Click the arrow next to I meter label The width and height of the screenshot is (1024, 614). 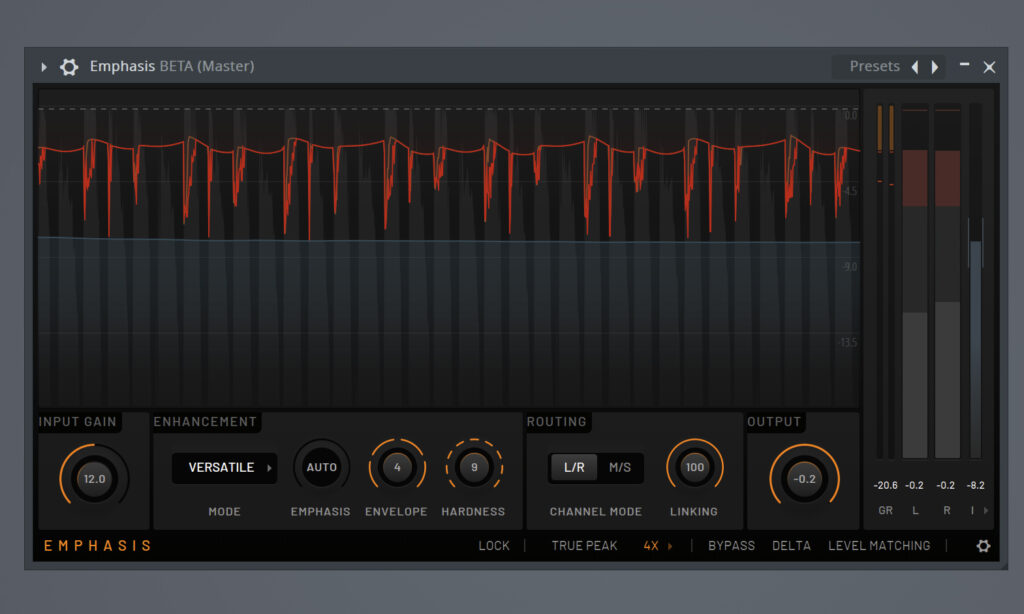pos(985,510)
